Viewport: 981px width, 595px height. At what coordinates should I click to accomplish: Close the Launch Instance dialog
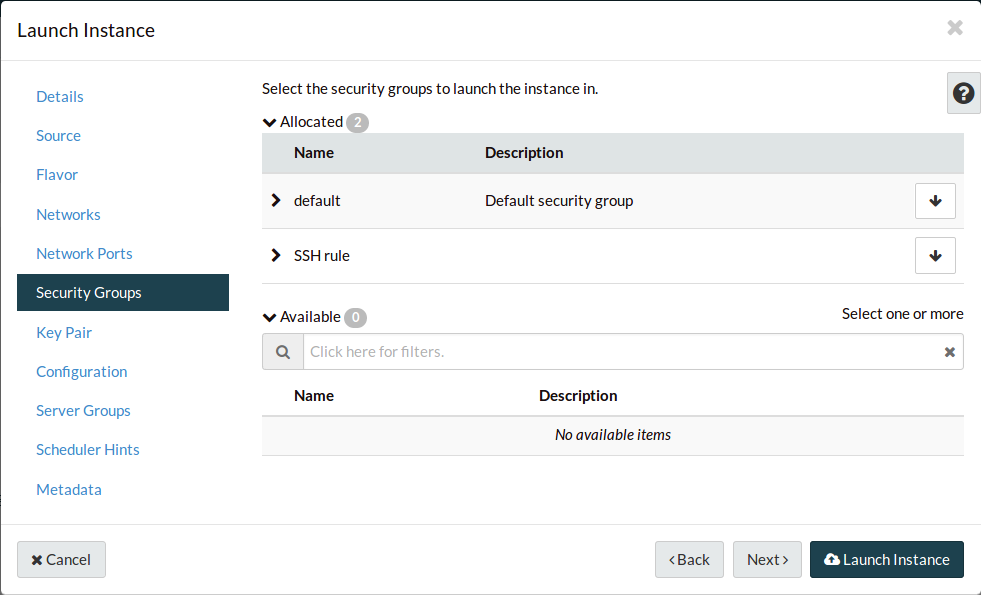[954, 28]
